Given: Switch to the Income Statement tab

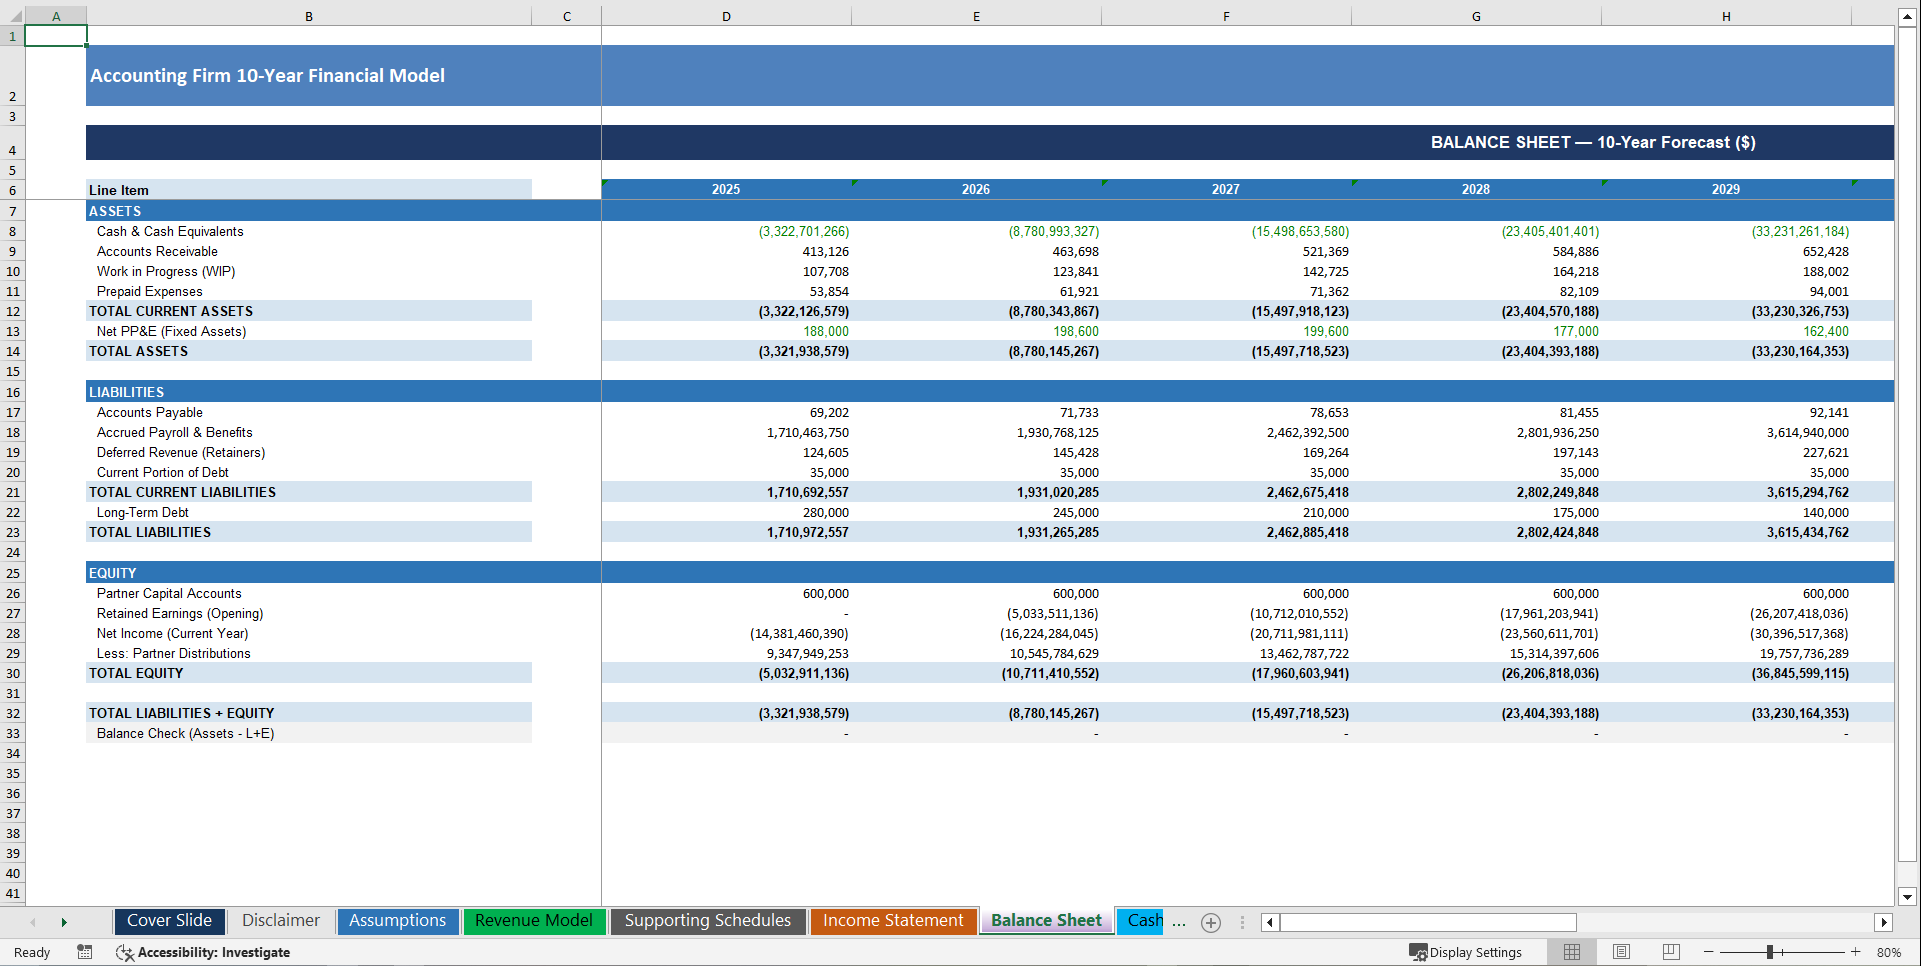Looking at the screenshot, I should pos(893,920).
